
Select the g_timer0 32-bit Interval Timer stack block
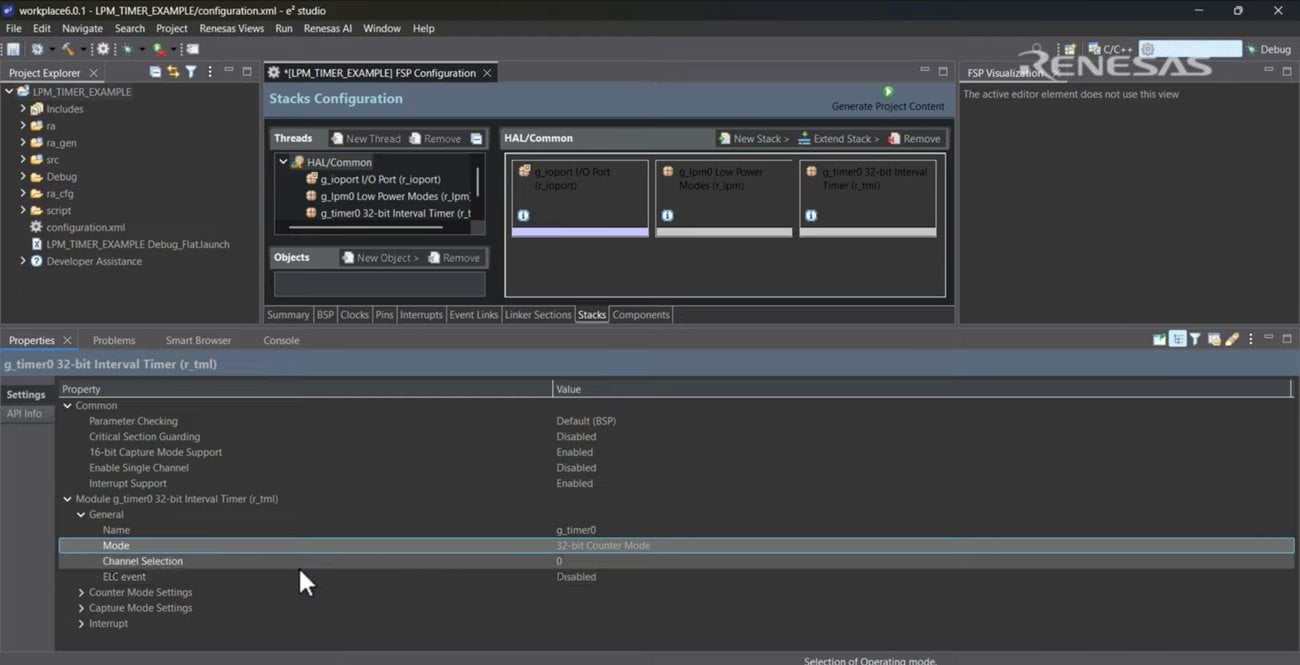(867, 198)
